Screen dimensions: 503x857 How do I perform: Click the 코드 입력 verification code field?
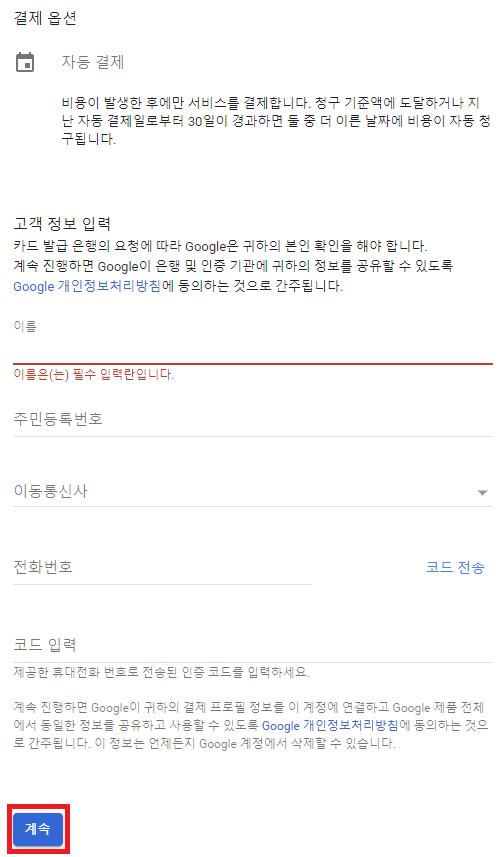tap(253, 645)
